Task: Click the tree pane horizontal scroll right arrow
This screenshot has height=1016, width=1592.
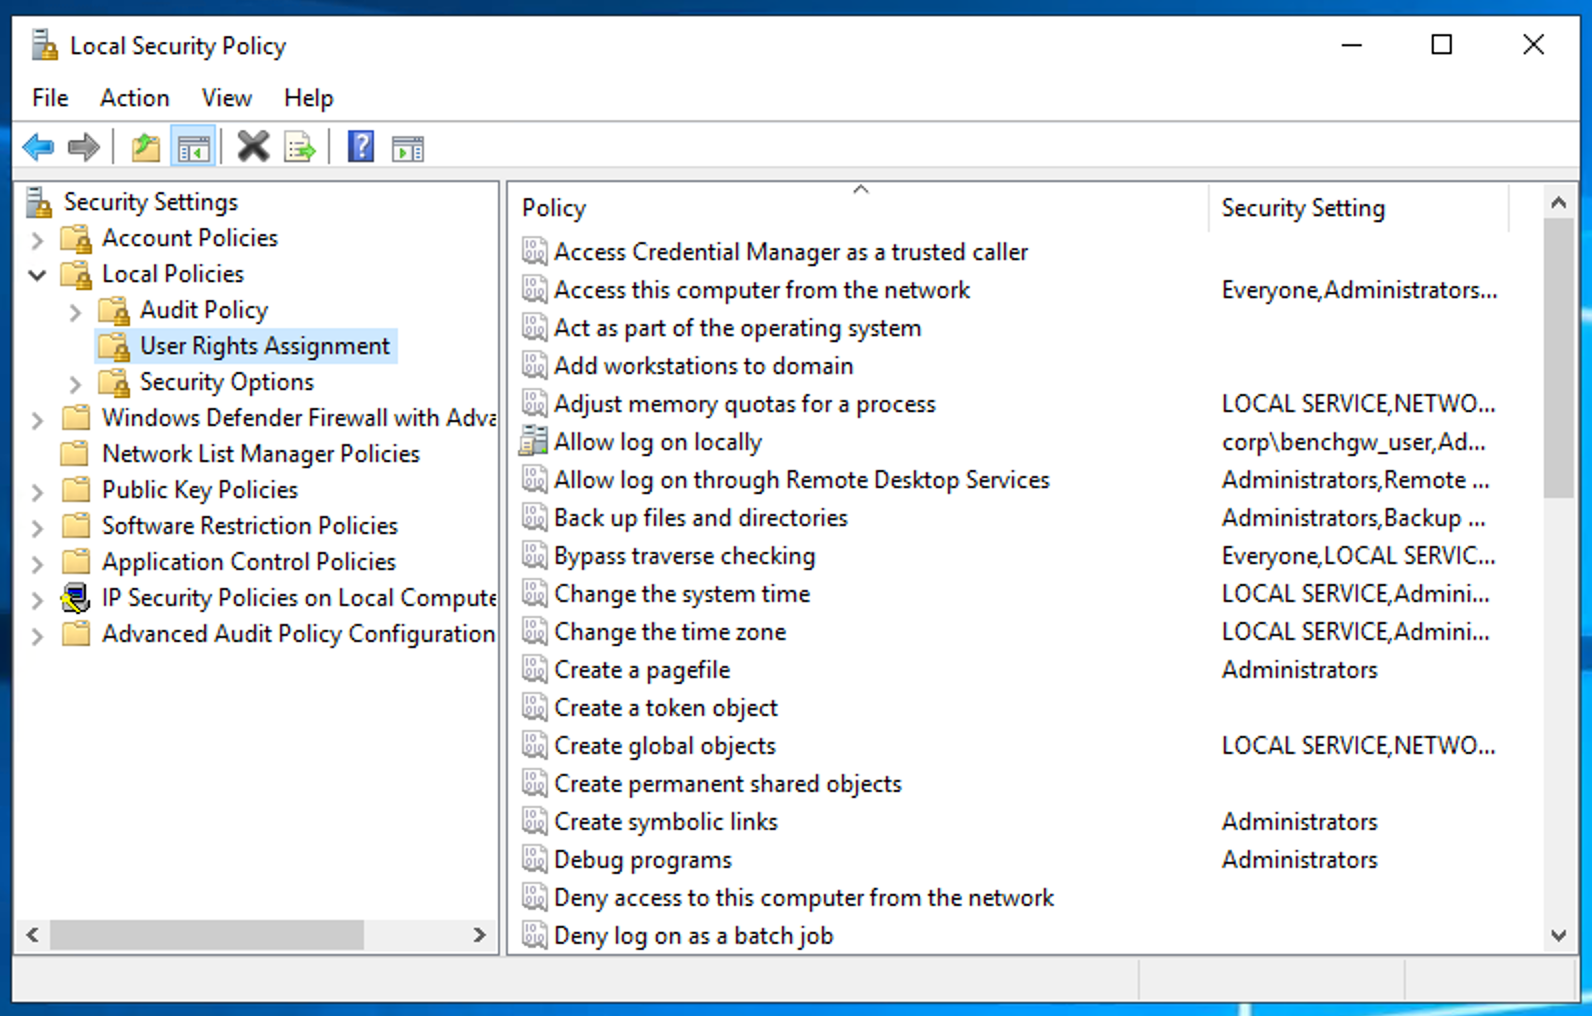Action: (x=480, y=935)
